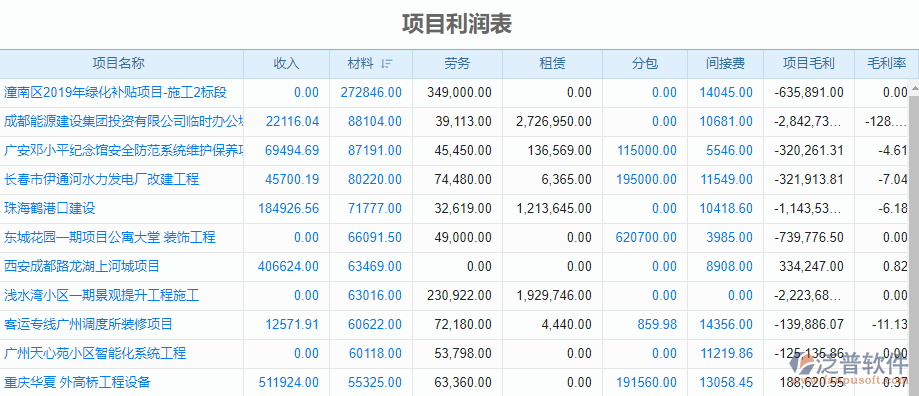Click subcontract value 195000.00
This screenshot has width=919, height=396.
point(647,179)
